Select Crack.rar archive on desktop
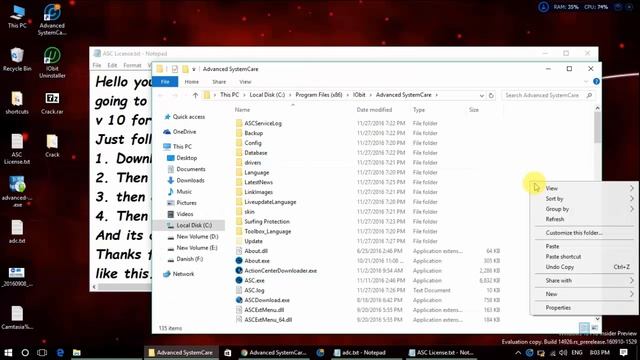The width and height of the screenshot is (640, 360). [52, 103]
